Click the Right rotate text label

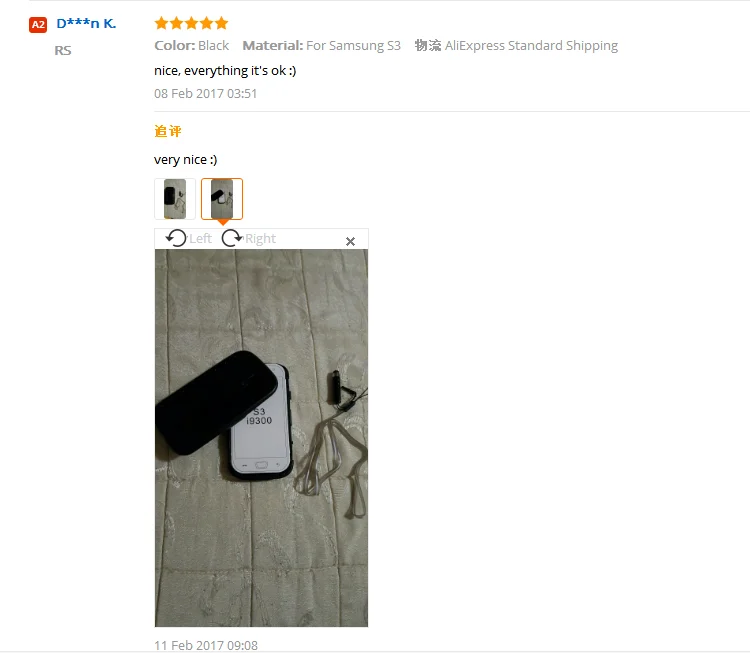[x=260, y=238]
